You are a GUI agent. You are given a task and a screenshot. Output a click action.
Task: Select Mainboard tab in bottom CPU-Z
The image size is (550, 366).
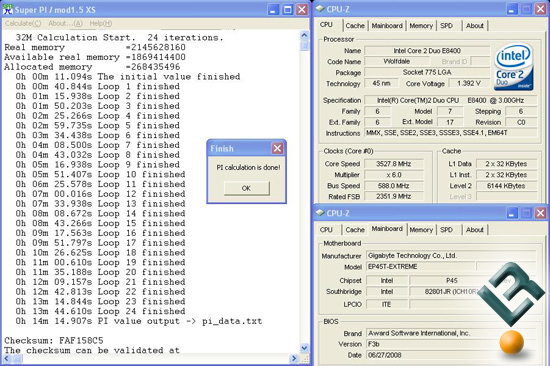(x=387, y=229)
